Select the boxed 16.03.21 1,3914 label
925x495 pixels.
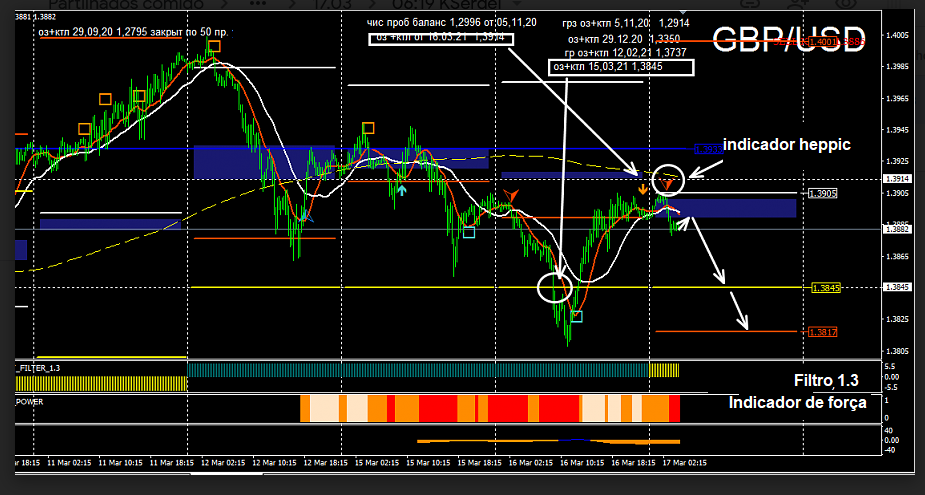point(439,39)
